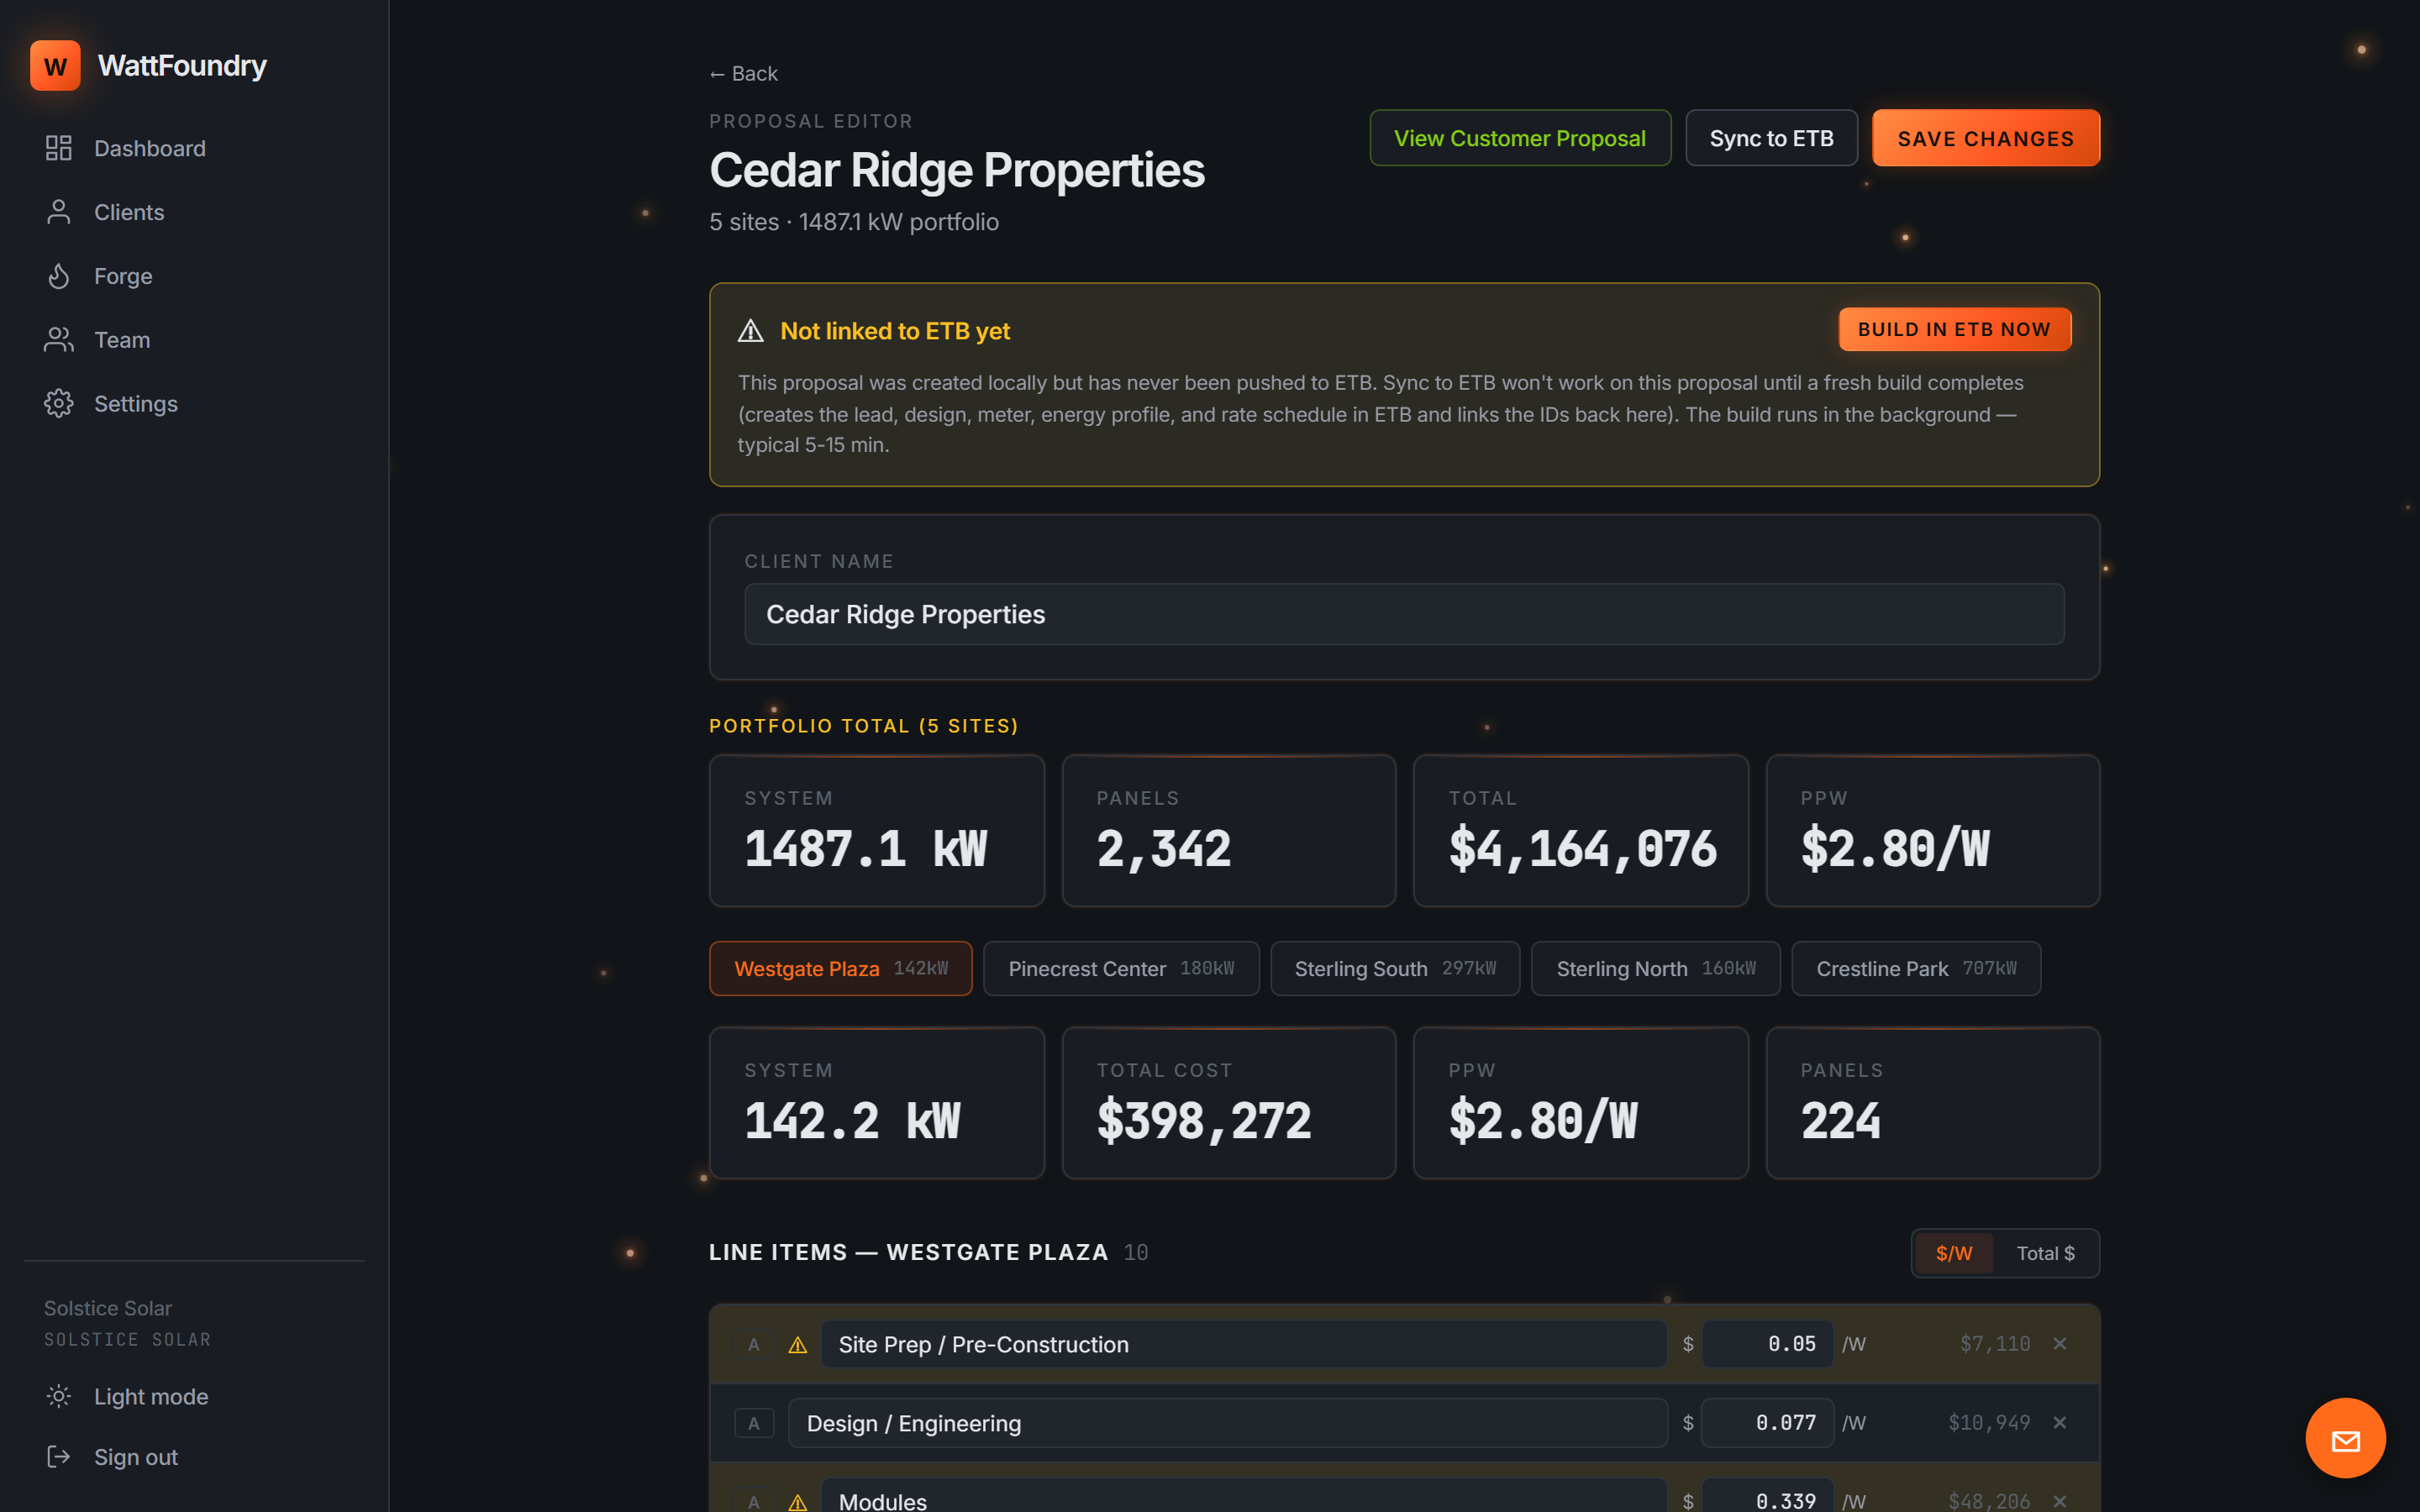
Task: Select the Sterling South site tab
Action: coord(1395,968)
